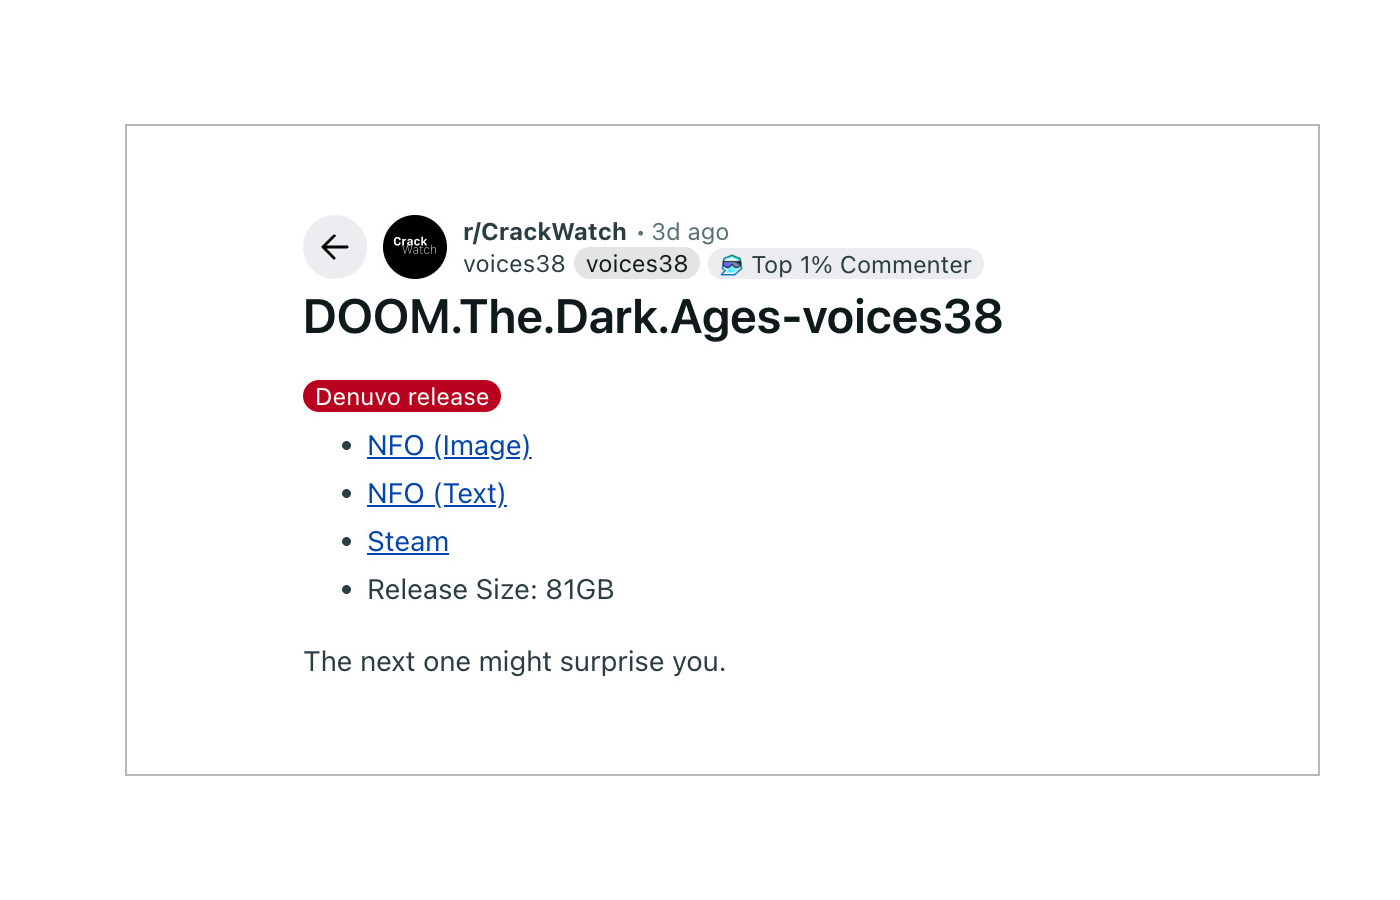Image resolution: width=1400 pixels, height=900 pixels.
Task: Click the bullet beside the Steam link
Action: coord(347,542)
